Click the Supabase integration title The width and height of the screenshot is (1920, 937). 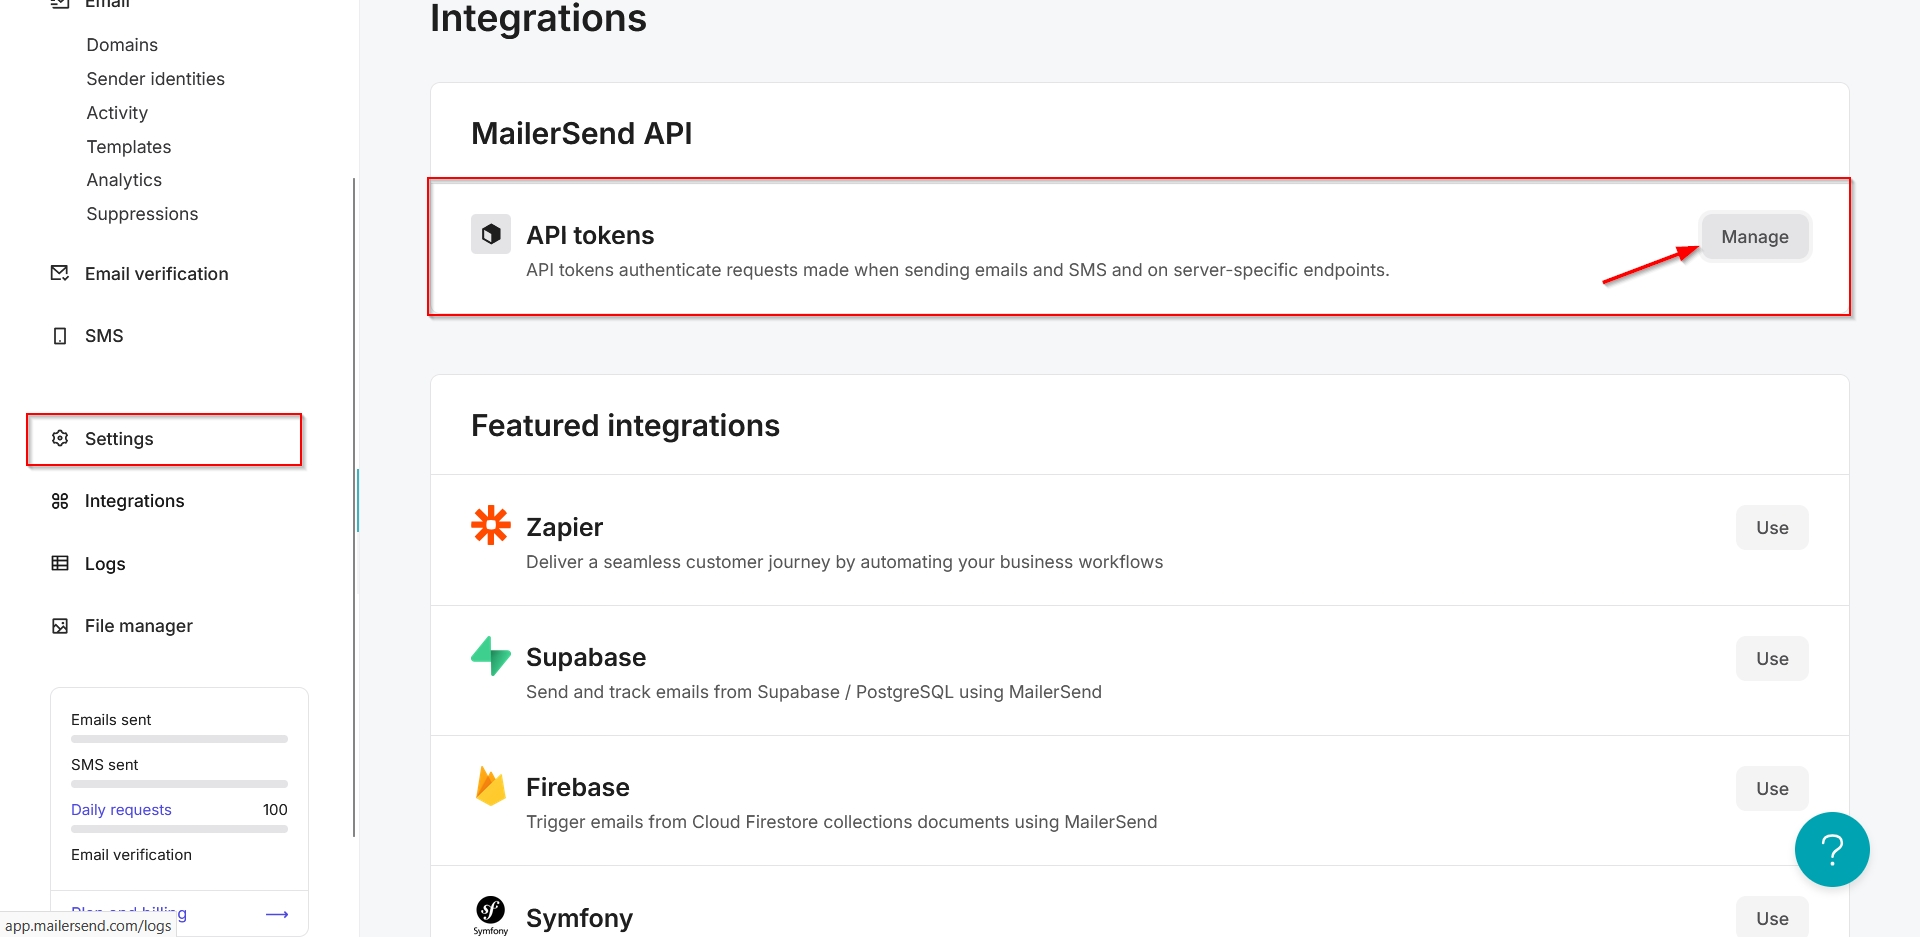pos(586,657)
